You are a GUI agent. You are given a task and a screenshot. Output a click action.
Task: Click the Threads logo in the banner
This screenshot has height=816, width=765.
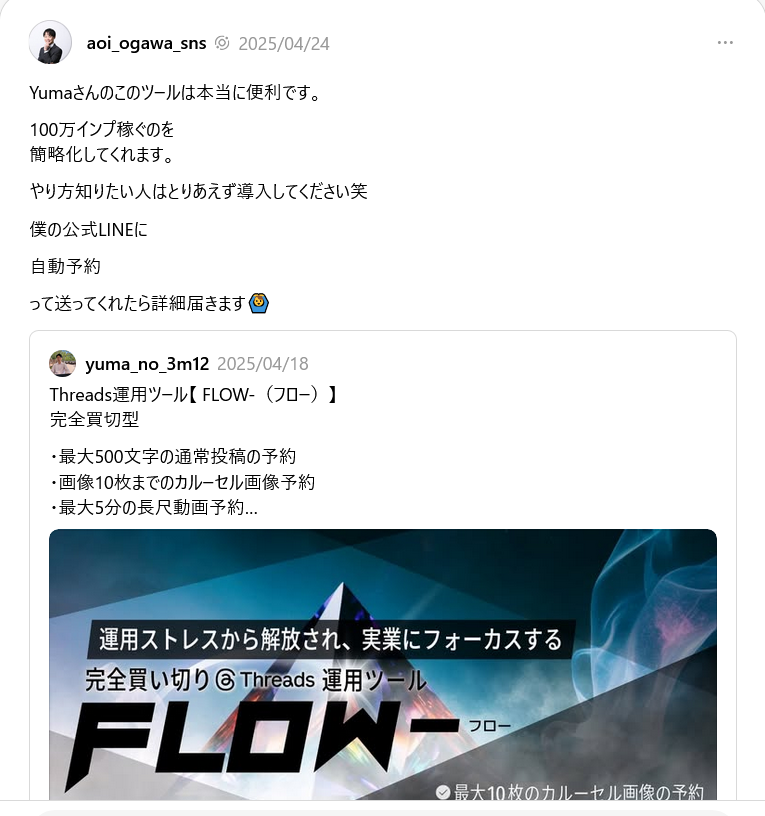225,680
